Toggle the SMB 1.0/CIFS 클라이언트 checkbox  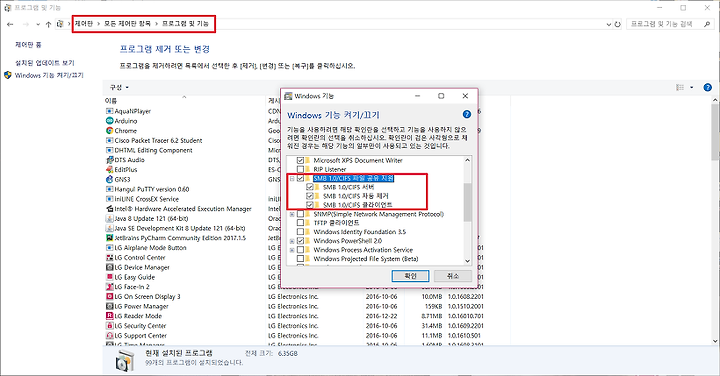coord(310,205)
